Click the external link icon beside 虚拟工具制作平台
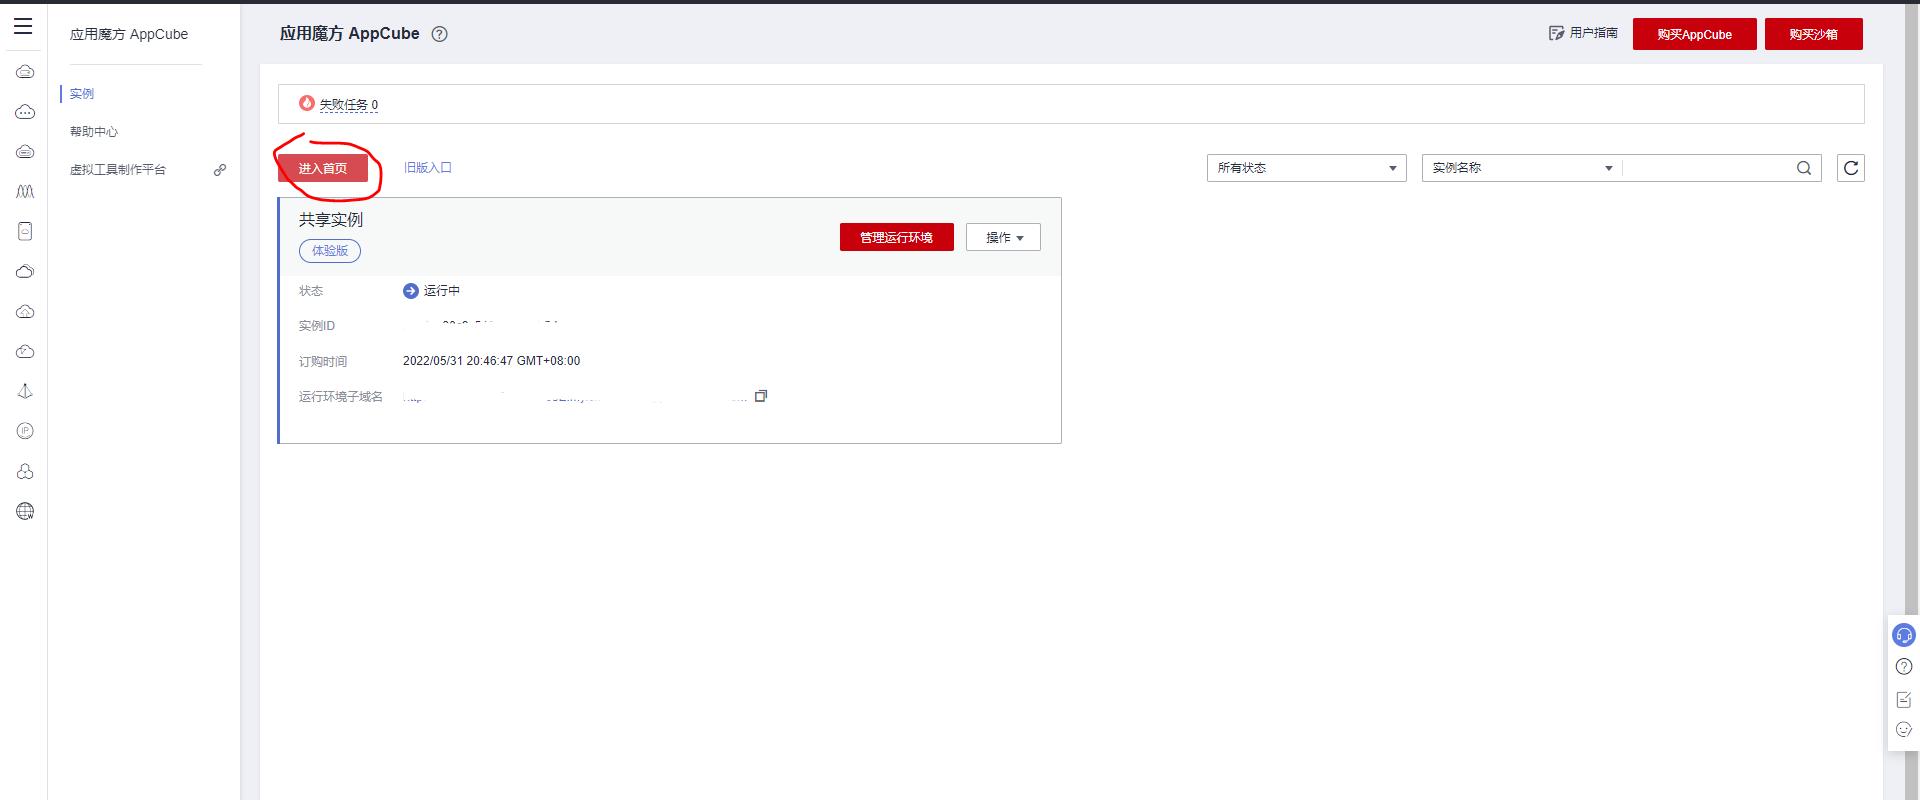Screen dimensions: 1920x800 (x=220, y=170)
